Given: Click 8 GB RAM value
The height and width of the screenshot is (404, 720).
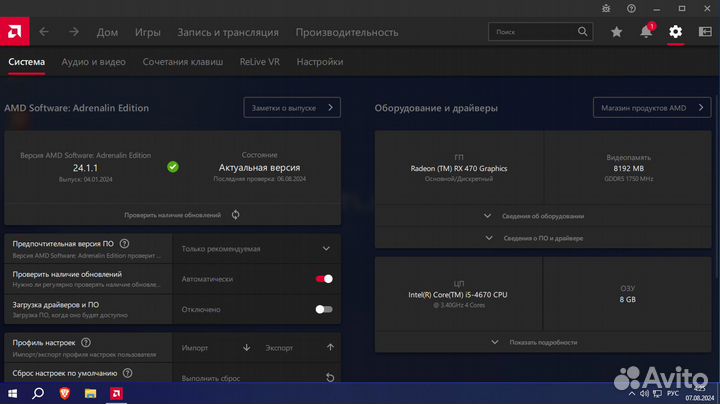Looking at the screenshot, I should coord(628,299).
